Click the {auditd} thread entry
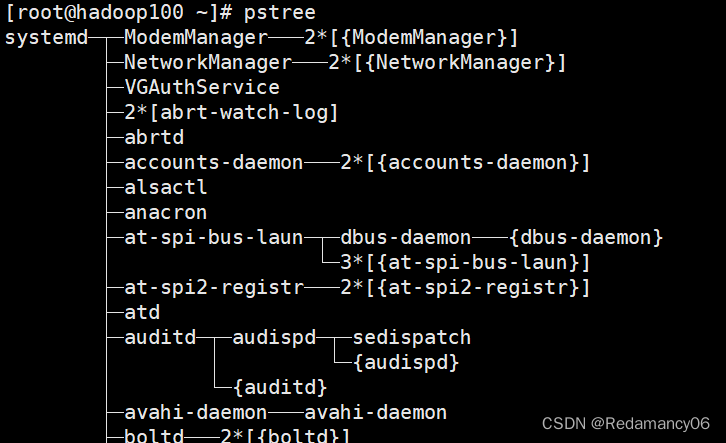726x443 pixels. click(279, 387)
